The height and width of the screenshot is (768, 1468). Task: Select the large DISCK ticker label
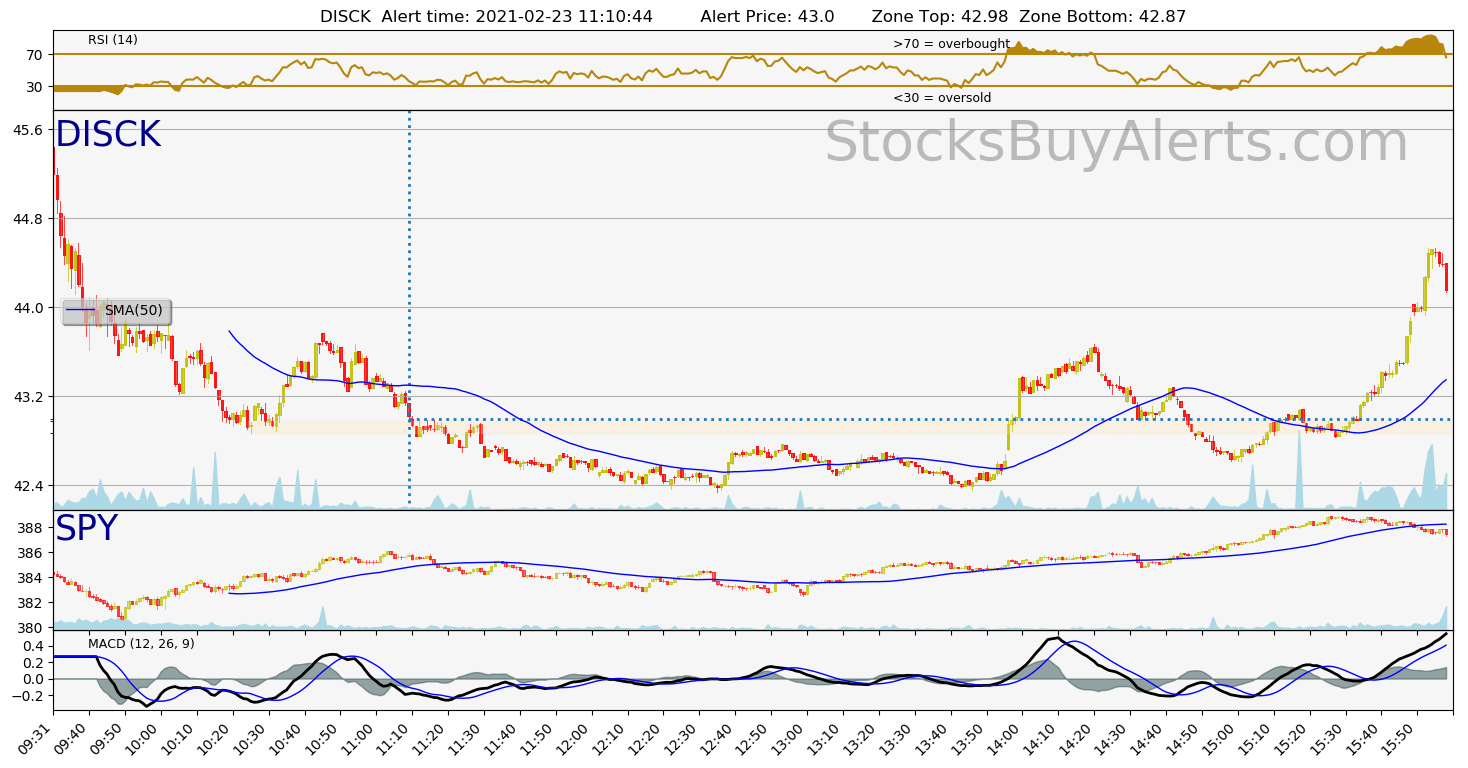click(x=107, y=135)
